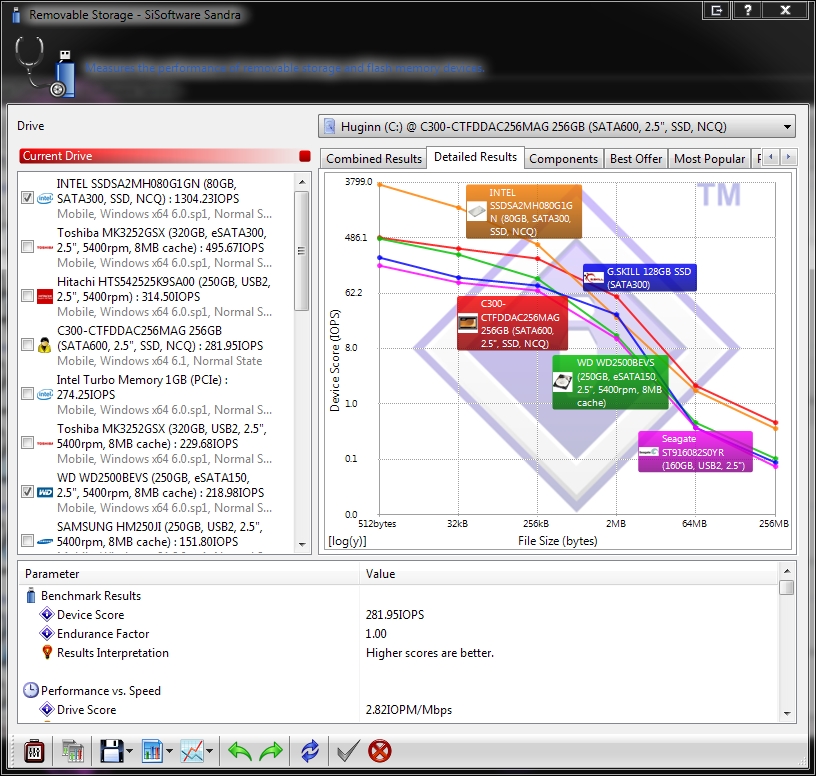Switch to the Most Popular tab
Viewport: 816px width, 776px height.
[x=709, y=159]
